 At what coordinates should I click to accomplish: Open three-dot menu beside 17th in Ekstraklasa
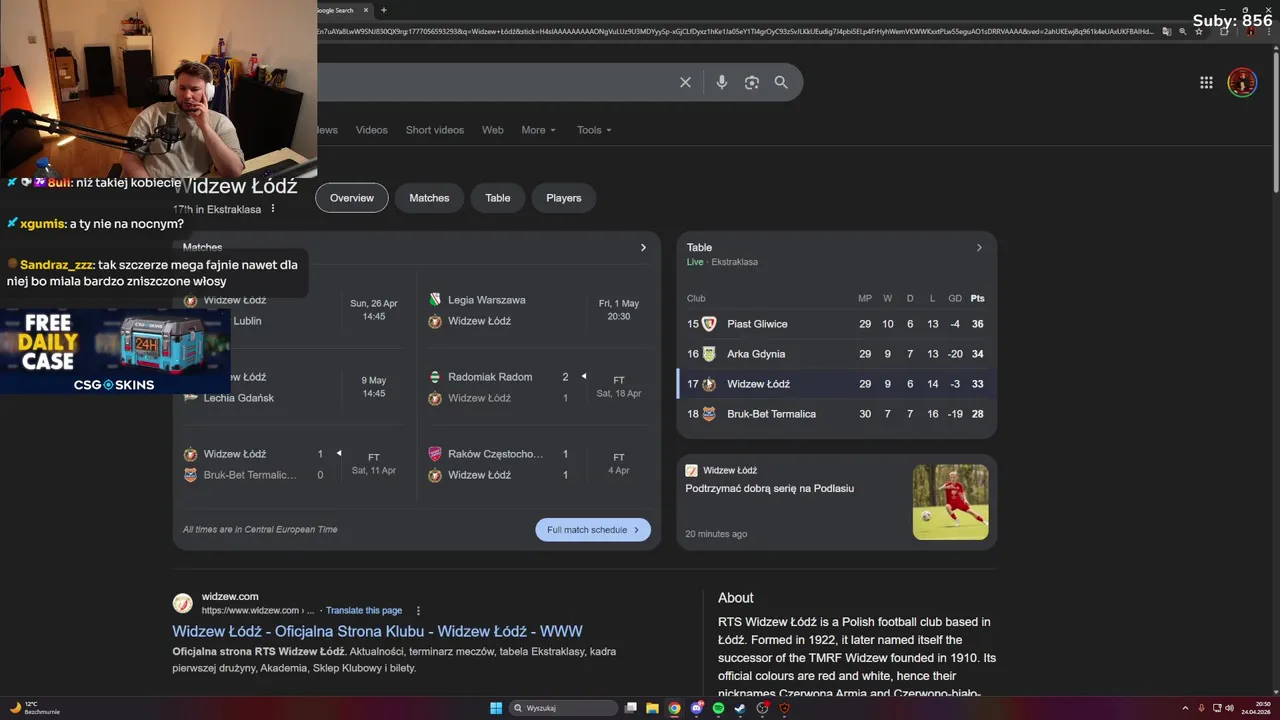[x=273, y=209]
